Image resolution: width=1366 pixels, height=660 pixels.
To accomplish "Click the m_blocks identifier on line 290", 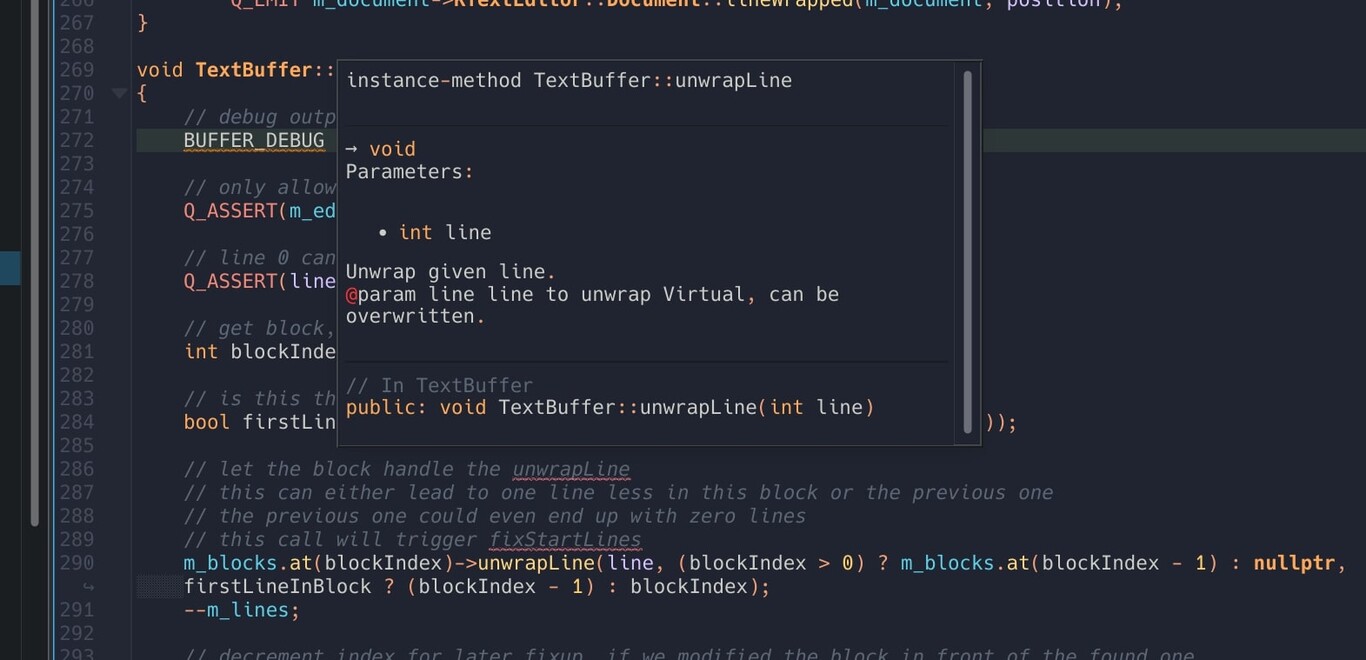I will coord(221,563).
